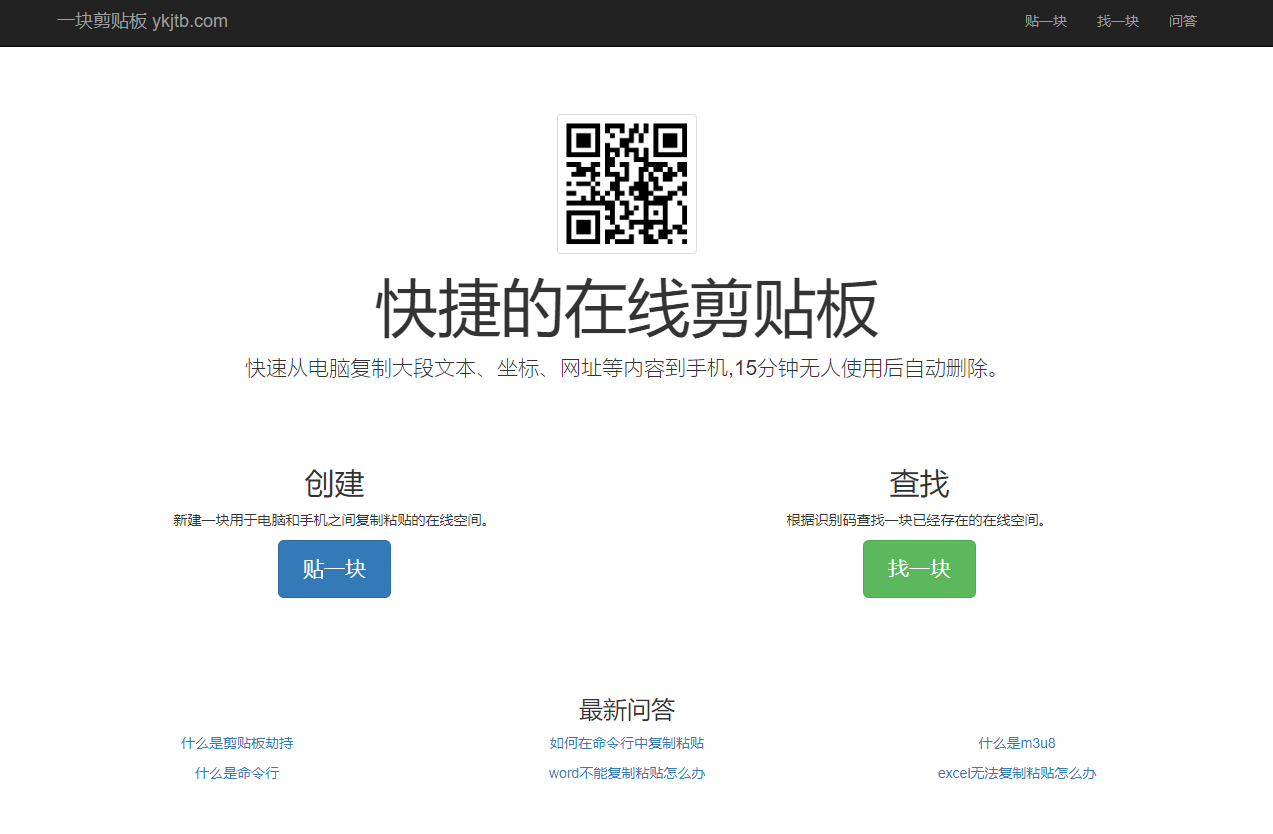Click the blue 贴一块 button
Viewport: 1273px width, 834px height.
(x=334, y=569)
